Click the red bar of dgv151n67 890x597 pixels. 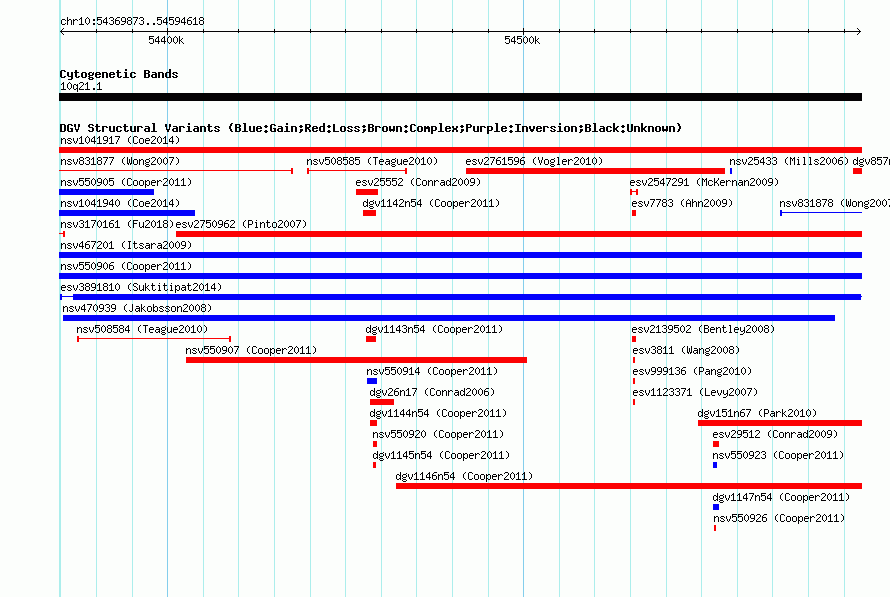(780, 423)
